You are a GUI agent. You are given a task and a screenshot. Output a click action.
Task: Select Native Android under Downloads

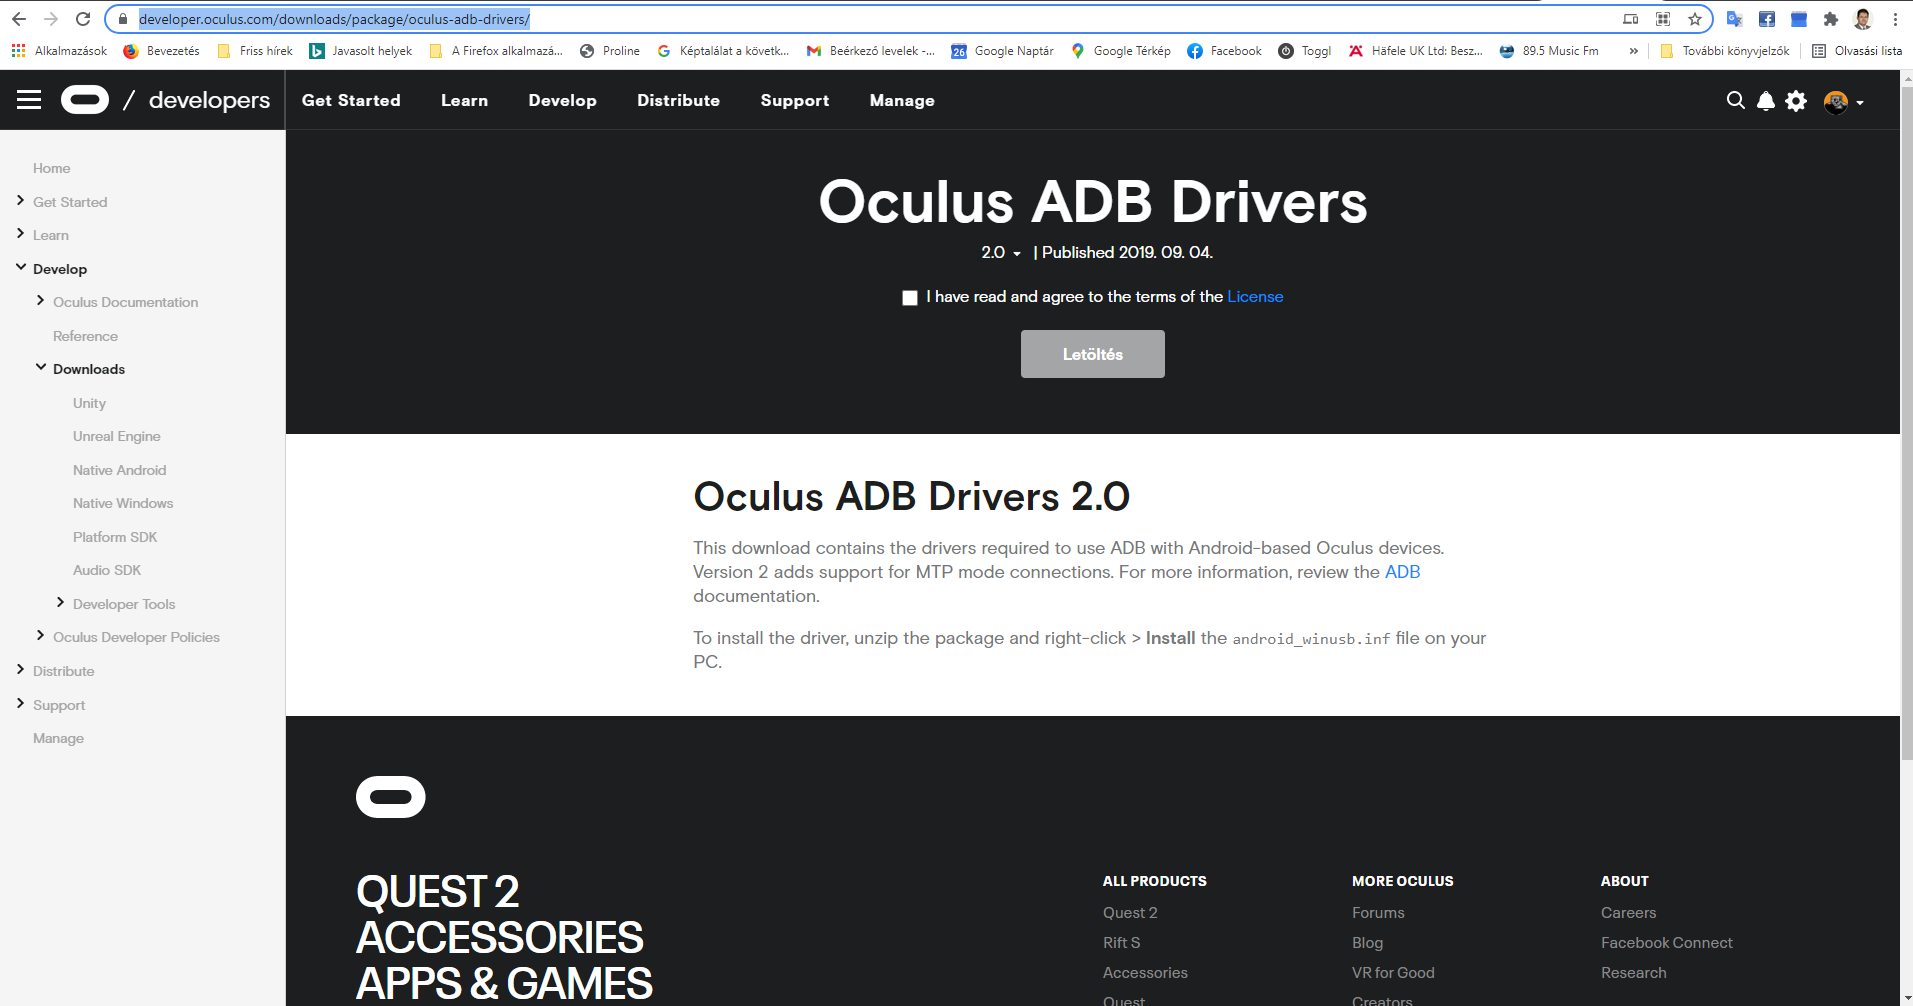(119, 470)
